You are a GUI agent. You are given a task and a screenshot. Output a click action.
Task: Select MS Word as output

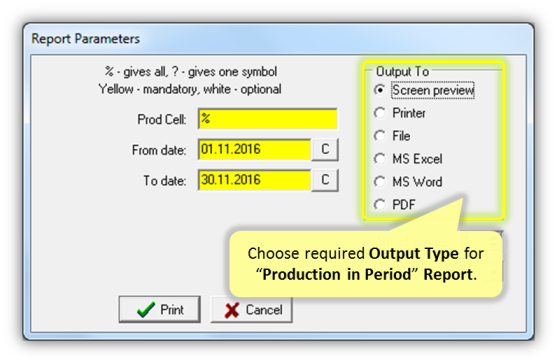coord(380,182)
